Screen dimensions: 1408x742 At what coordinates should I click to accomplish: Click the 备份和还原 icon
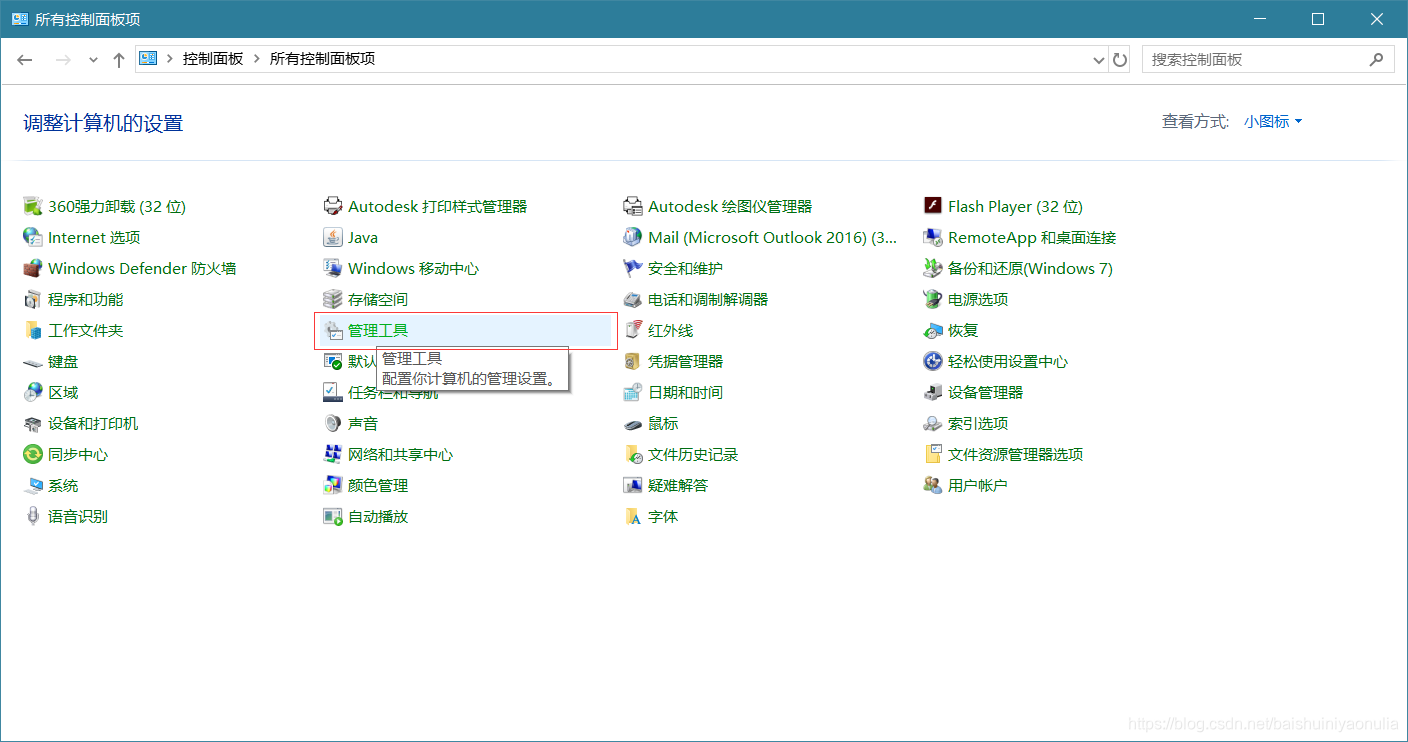point(933,268)
